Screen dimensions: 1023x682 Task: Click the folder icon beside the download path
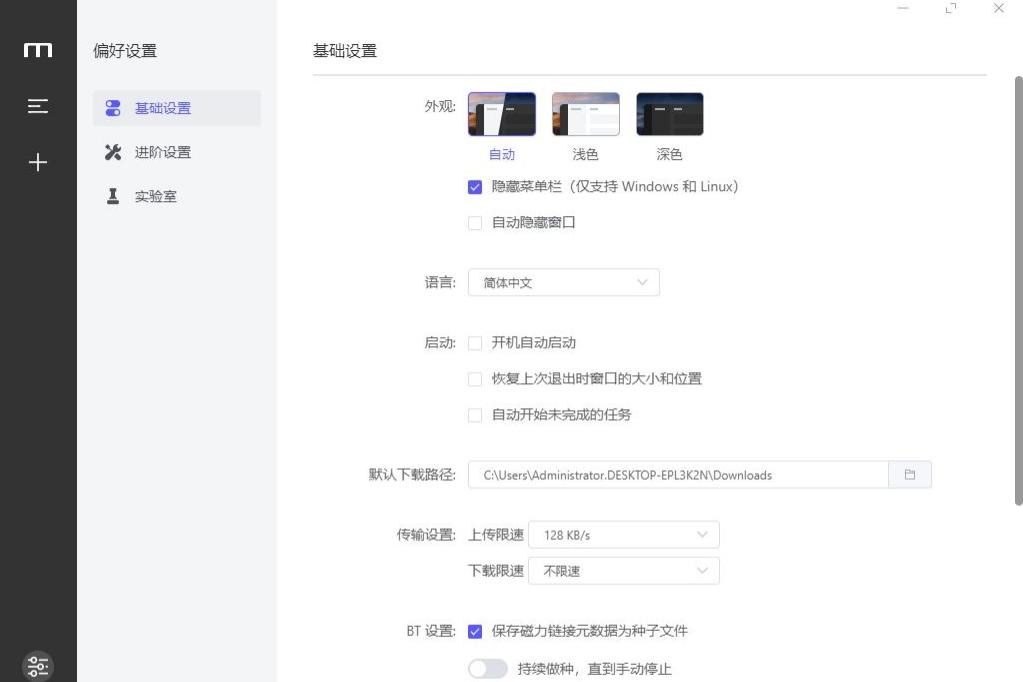tap(910, 474)
